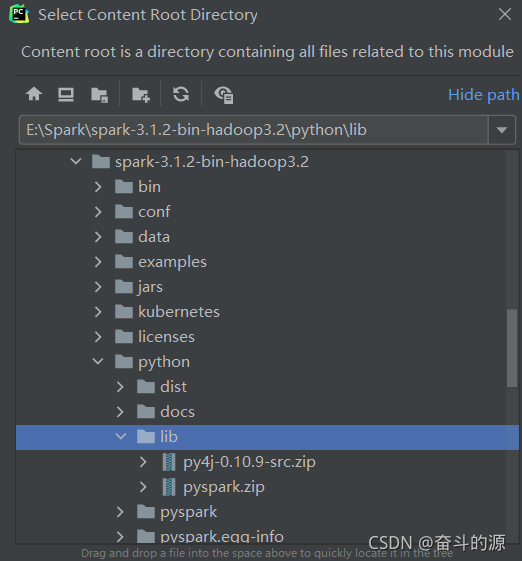Close the Select Content Root Directory dialog
The width and height of the screenshot is (522, 561).
click(505, 14)
